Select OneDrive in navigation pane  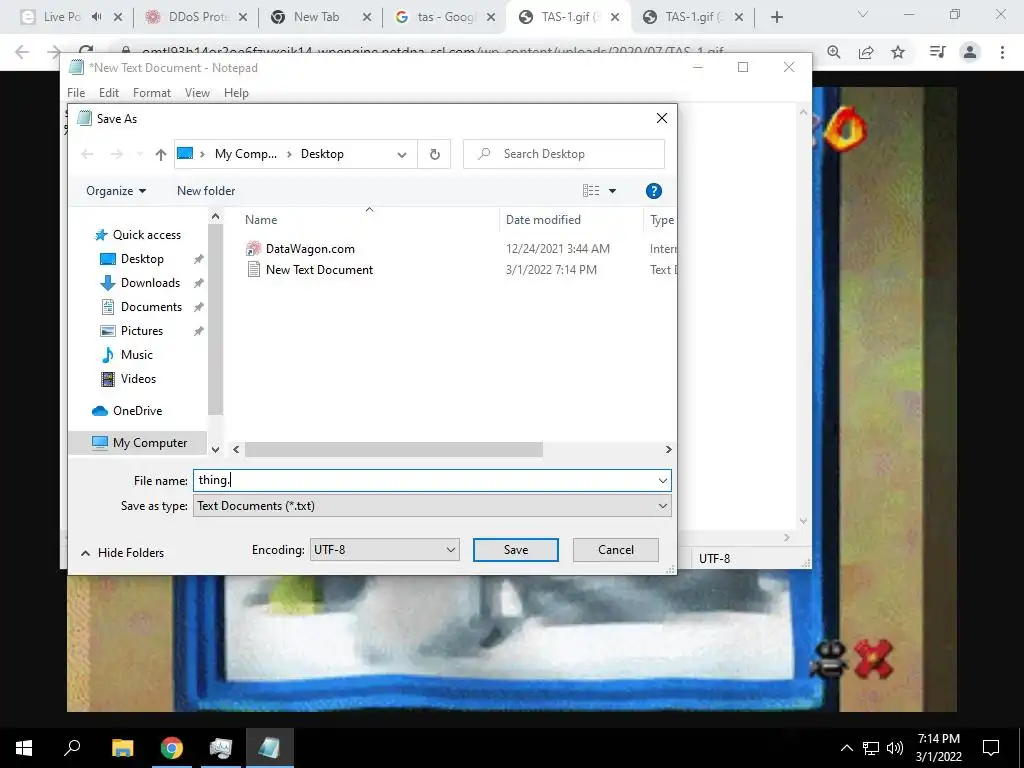(136, 411)
